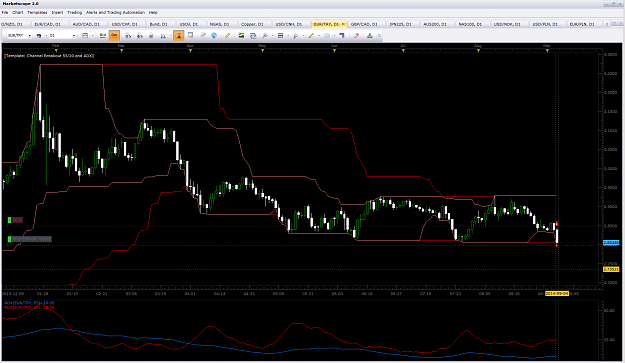Switch to the Bund, D1 tab

pos(159,24)
